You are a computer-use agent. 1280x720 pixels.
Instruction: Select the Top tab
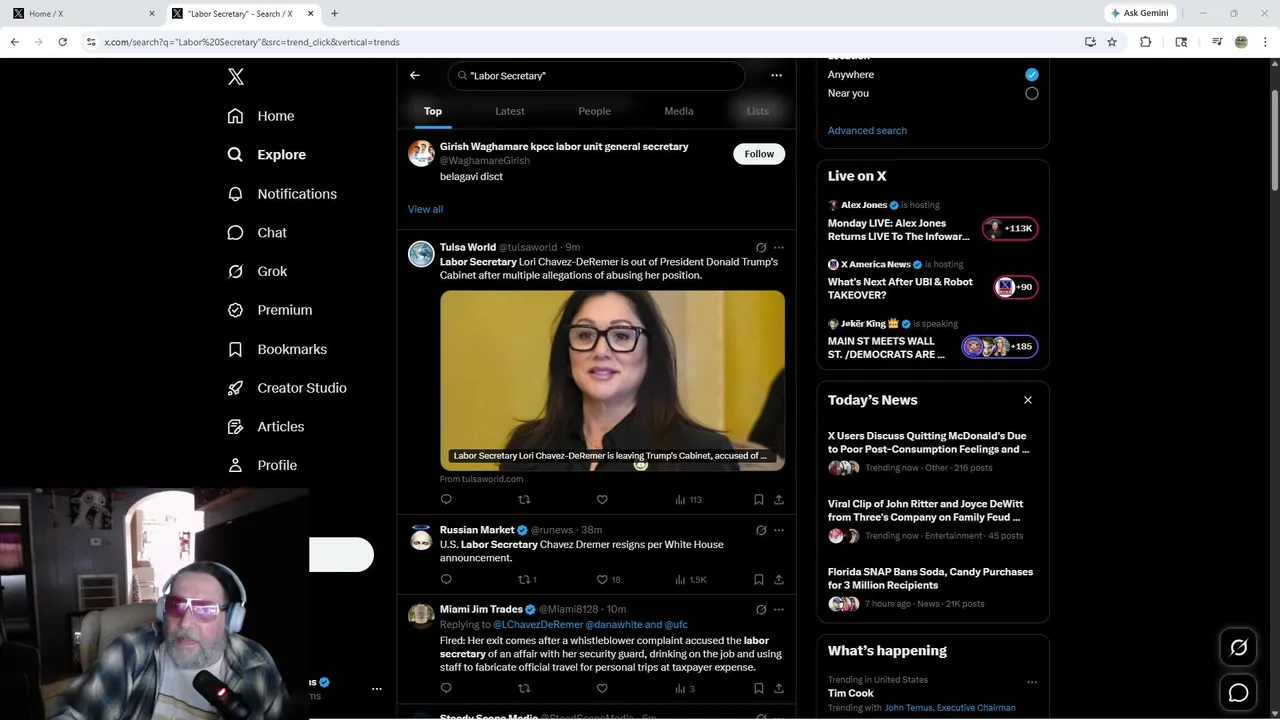[433, 111]
